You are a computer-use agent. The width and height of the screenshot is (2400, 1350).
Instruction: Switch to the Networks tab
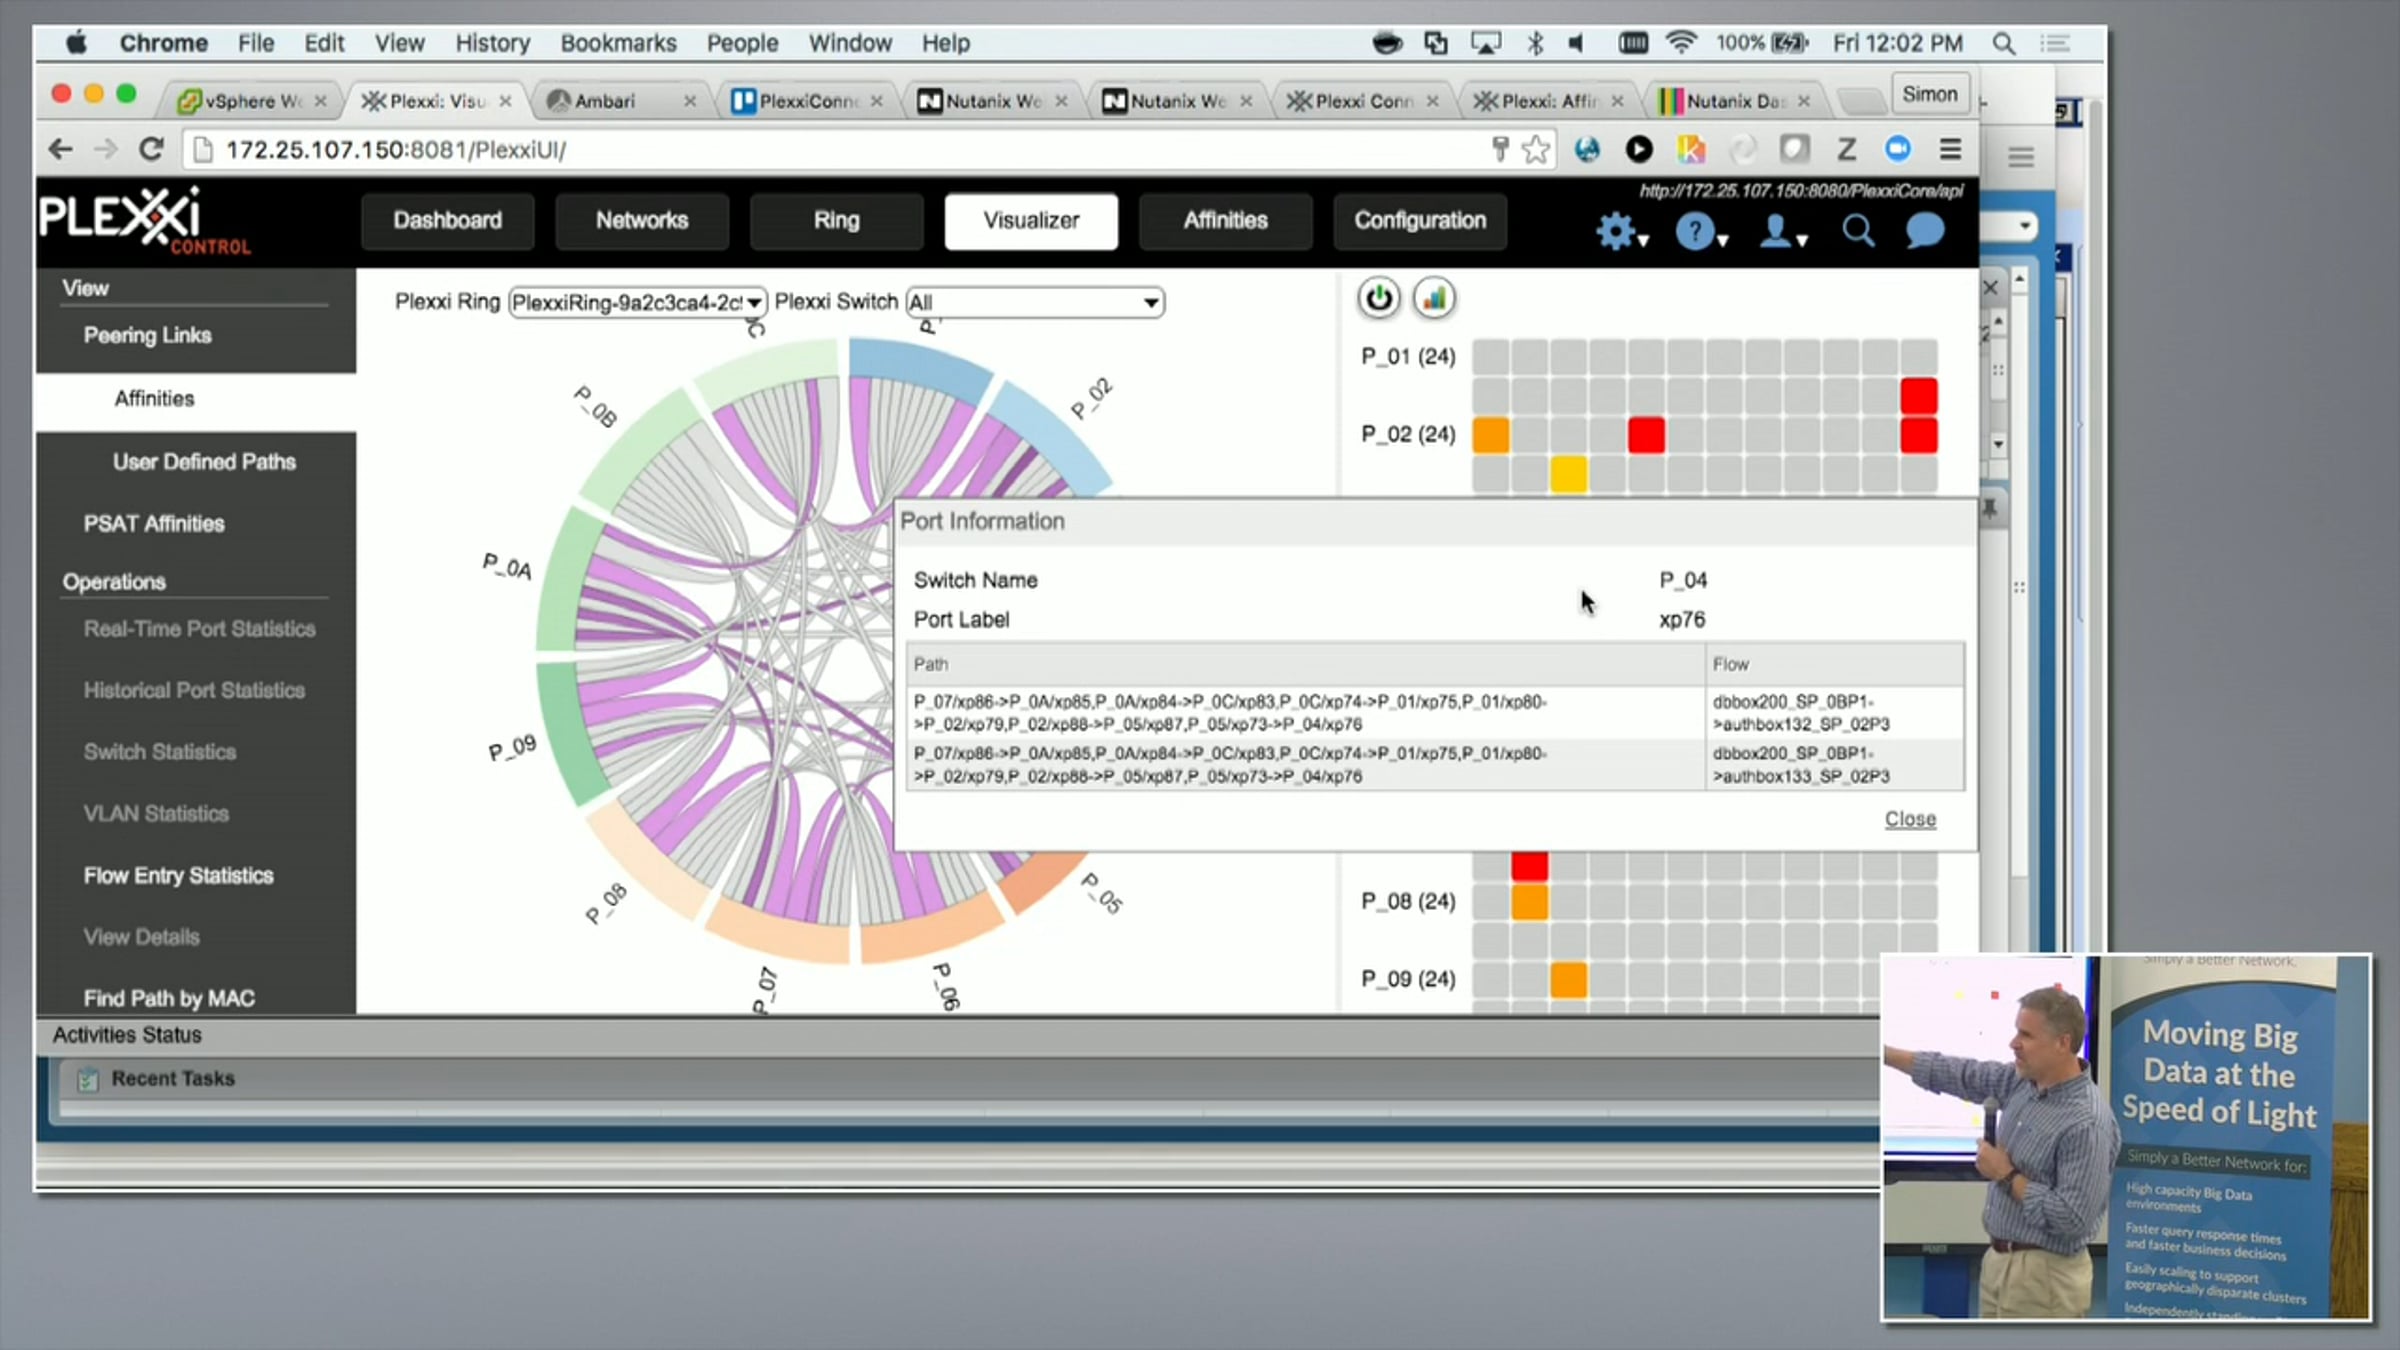(642, 221)
